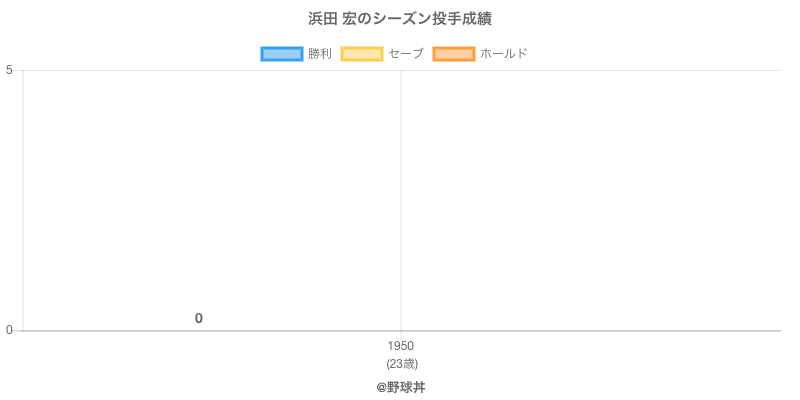Click the vertical gridline above 1950
The height and width of the screenshot is (400, 800).
pyautogui.click(x=401, y=200)
